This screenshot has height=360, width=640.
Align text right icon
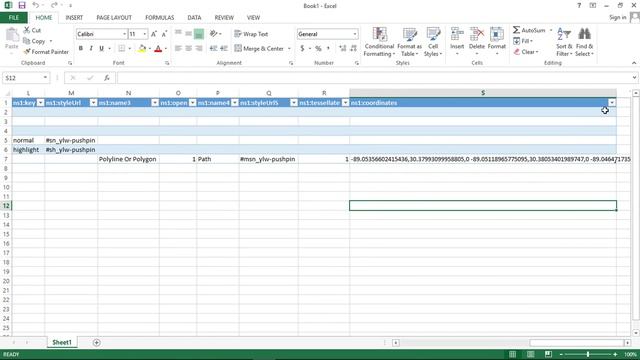click(x=199, y=49)
